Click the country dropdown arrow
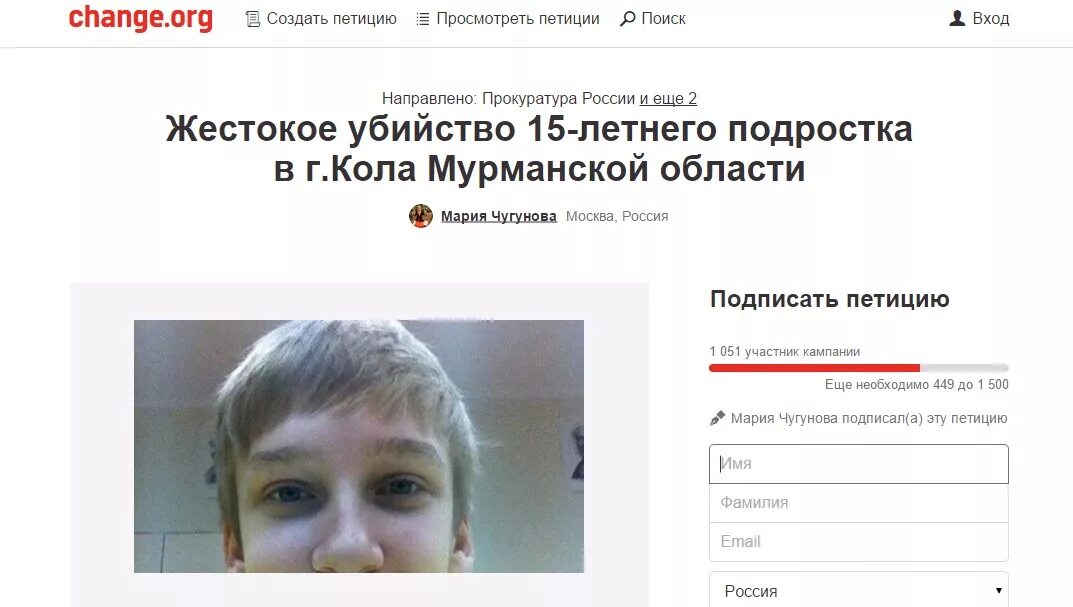 pos(998,591)
